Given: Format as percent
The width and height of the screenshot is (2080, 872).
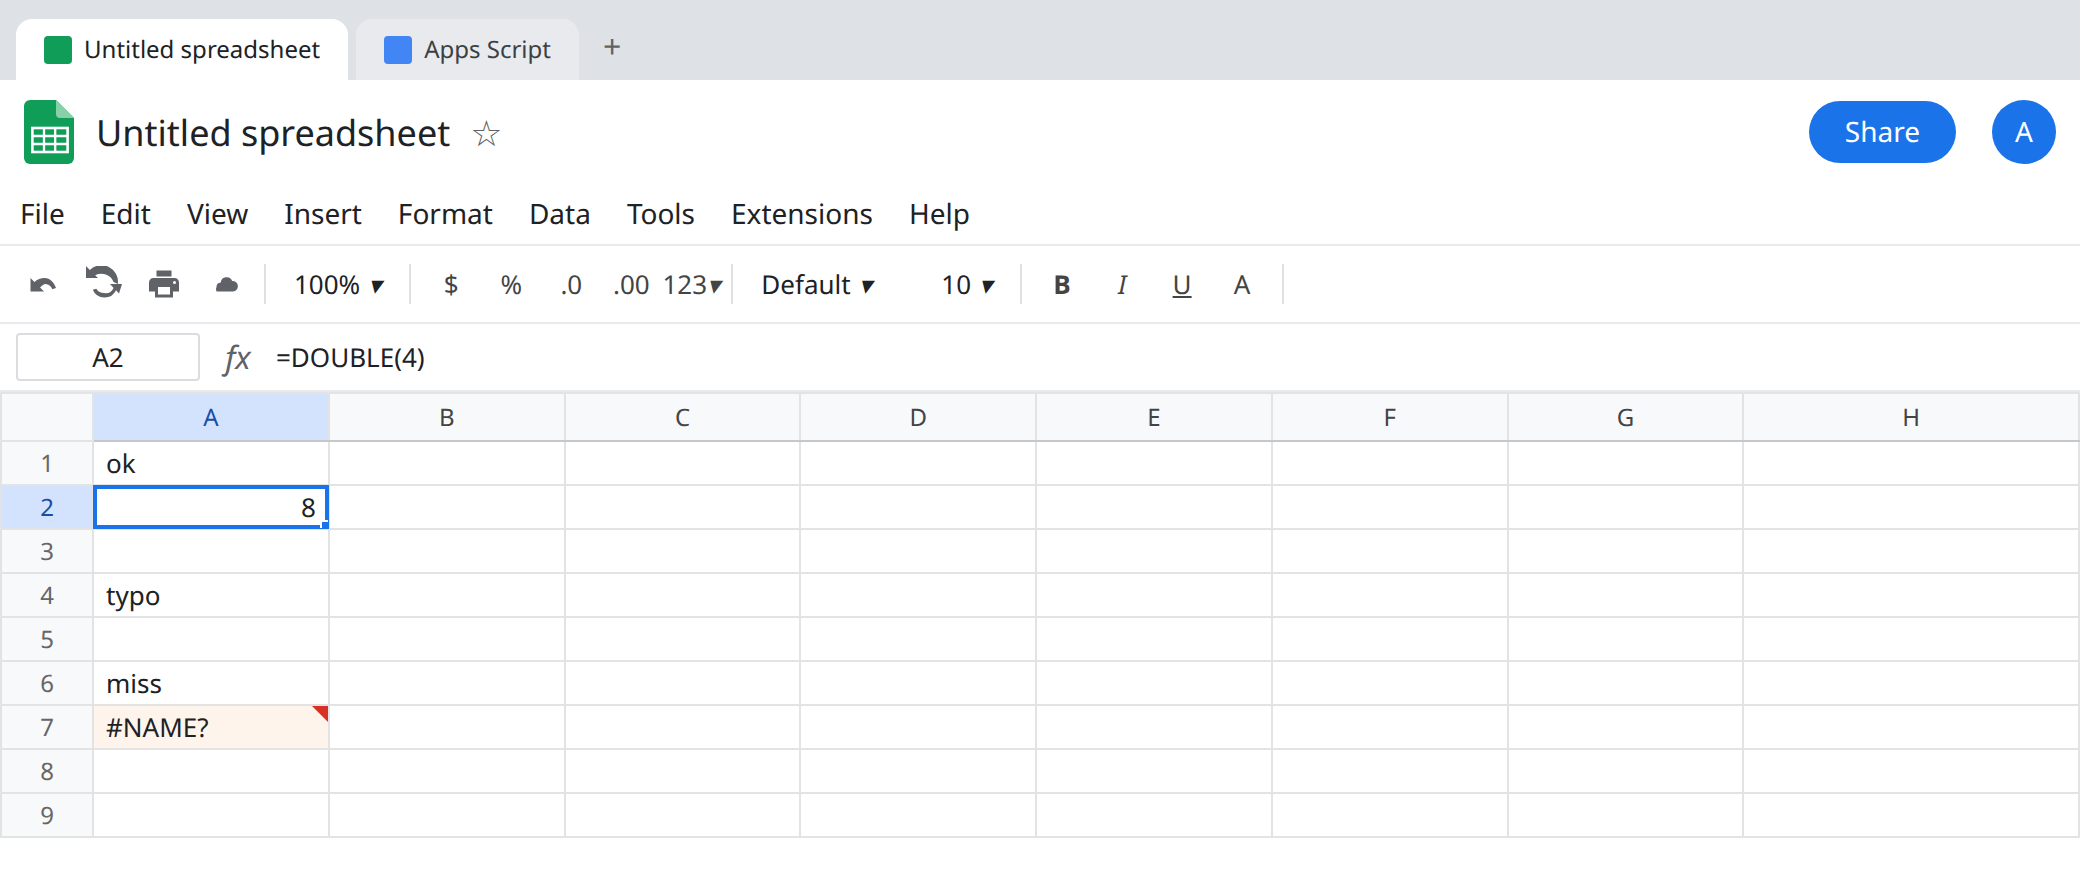Looking at the screenshot, I should pos(511,285).
